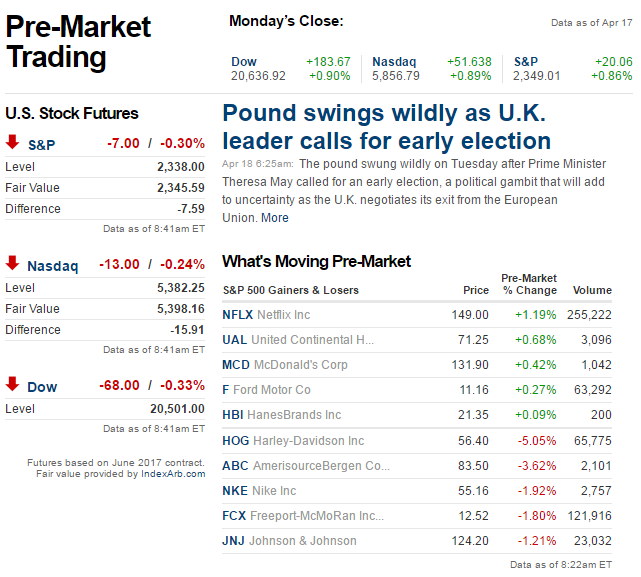This screenshot has width=641, height=577.
Task: Click the red down arrow beside Nasdaq futures
Action: pyautogui.click(x=12, y=264)
